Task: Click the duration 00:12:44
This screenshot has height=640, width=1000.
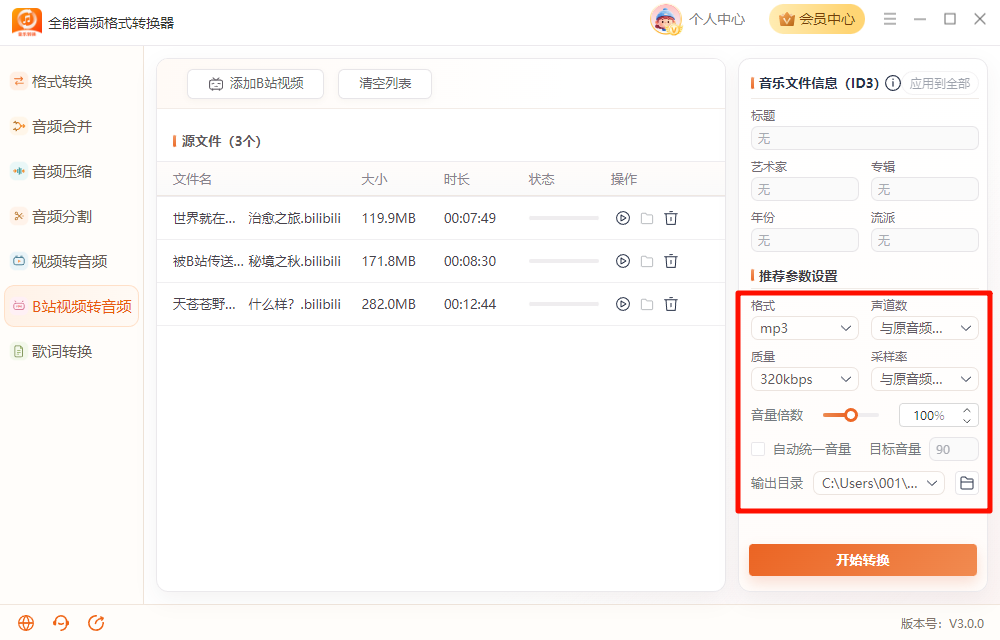Action: pyautogui.click(x=470, y=304)
